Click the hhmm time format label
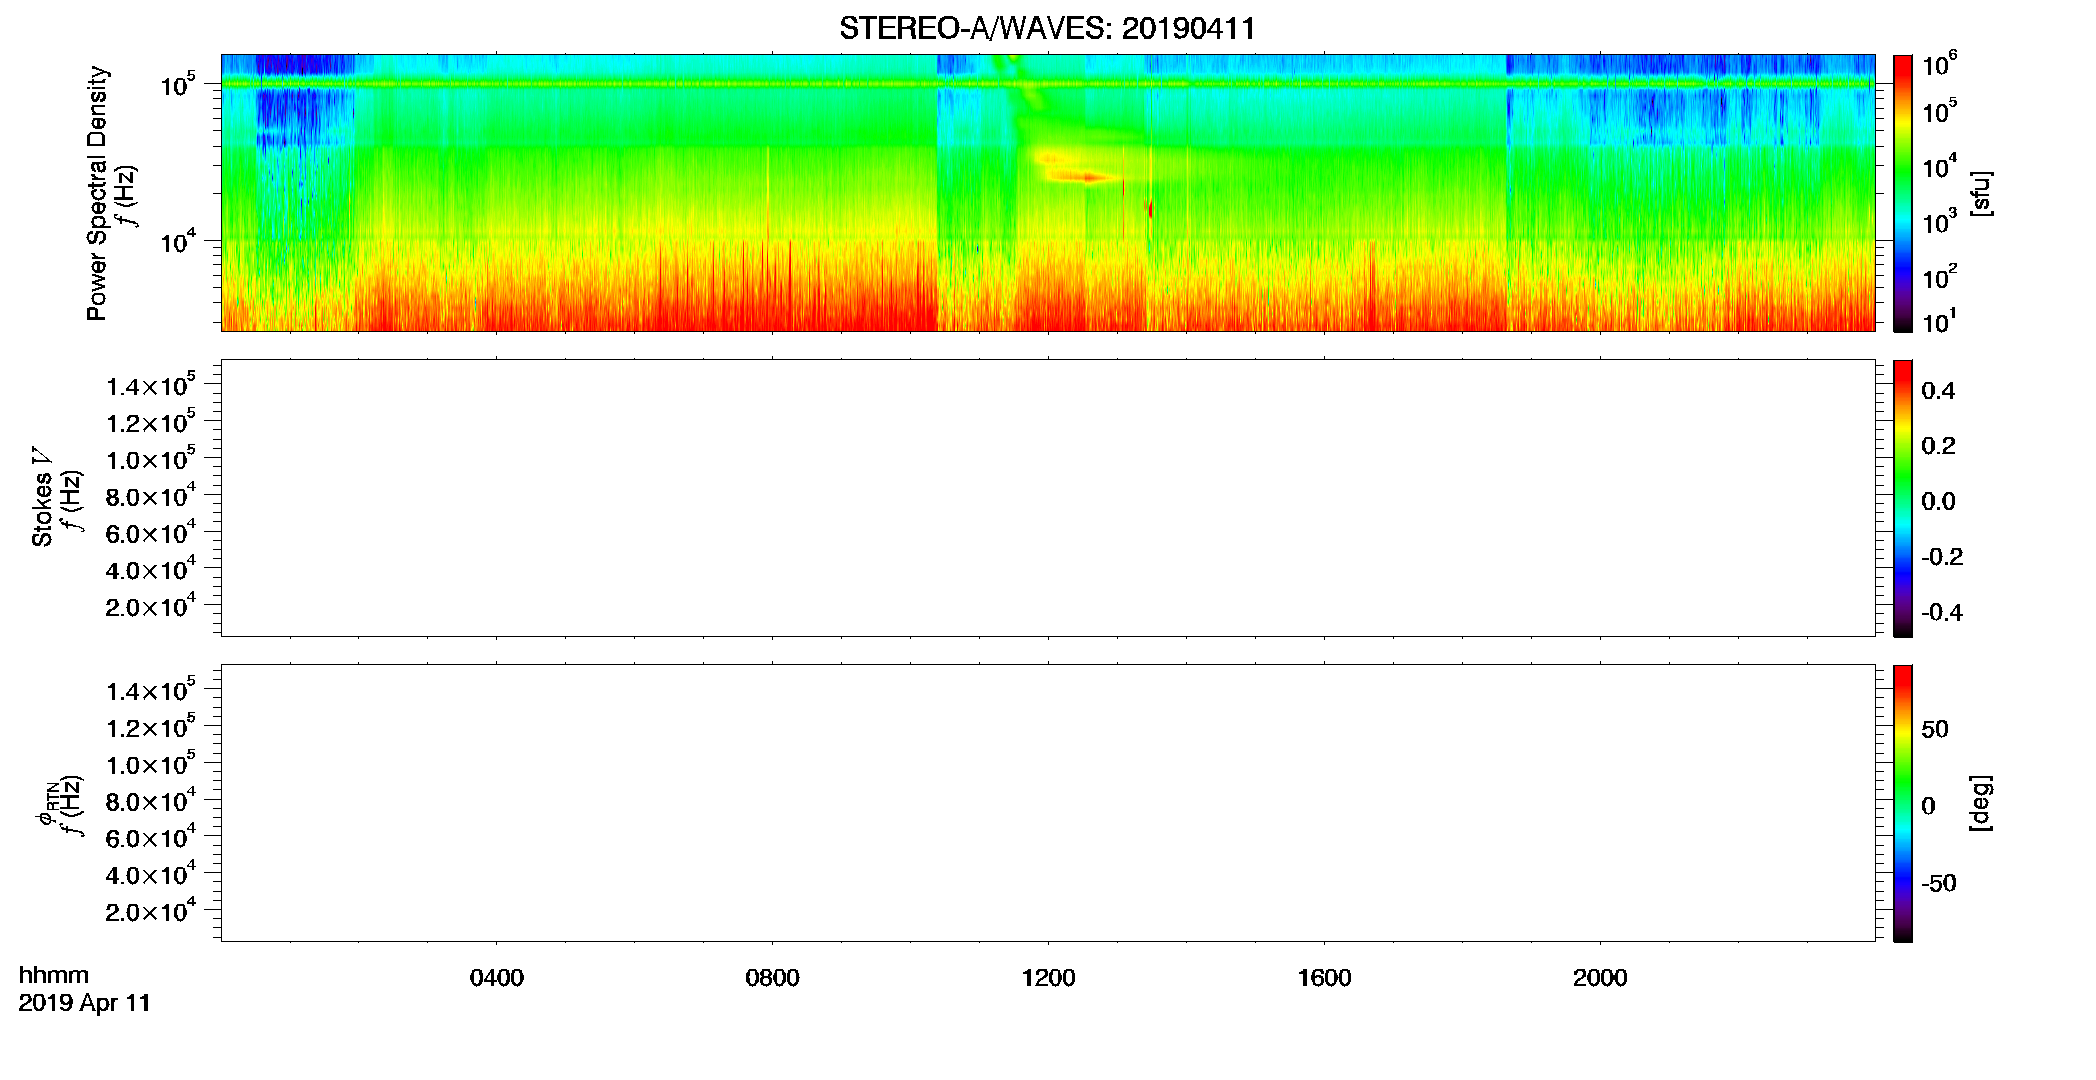 point(54,975)
